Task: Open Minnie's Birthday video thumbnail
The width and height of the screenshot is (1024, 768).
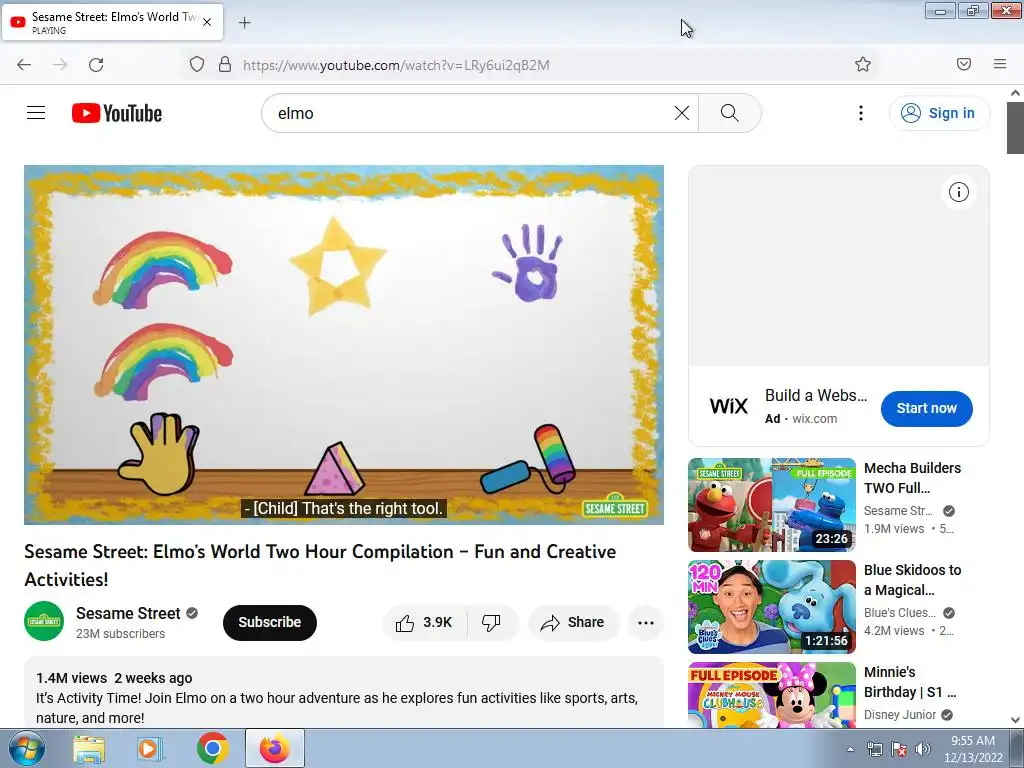Action: coord(771,695)
